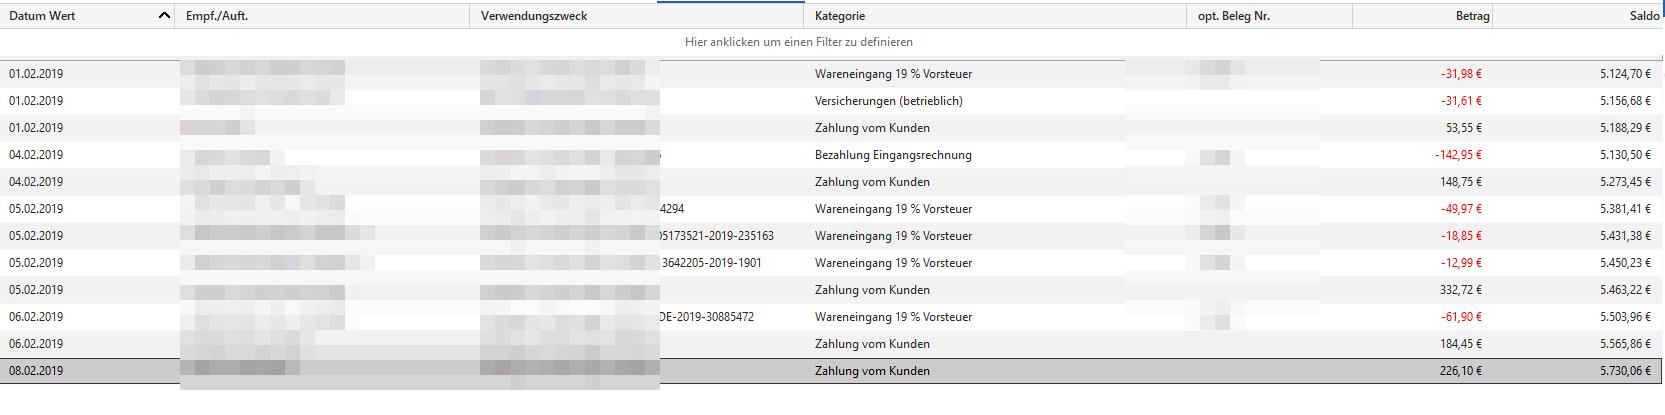Image resolution: width=1665 pixels, height=415 pixels.
Task: Select the row with balance 5.431,38 €
Action: [x=831, y=236]
